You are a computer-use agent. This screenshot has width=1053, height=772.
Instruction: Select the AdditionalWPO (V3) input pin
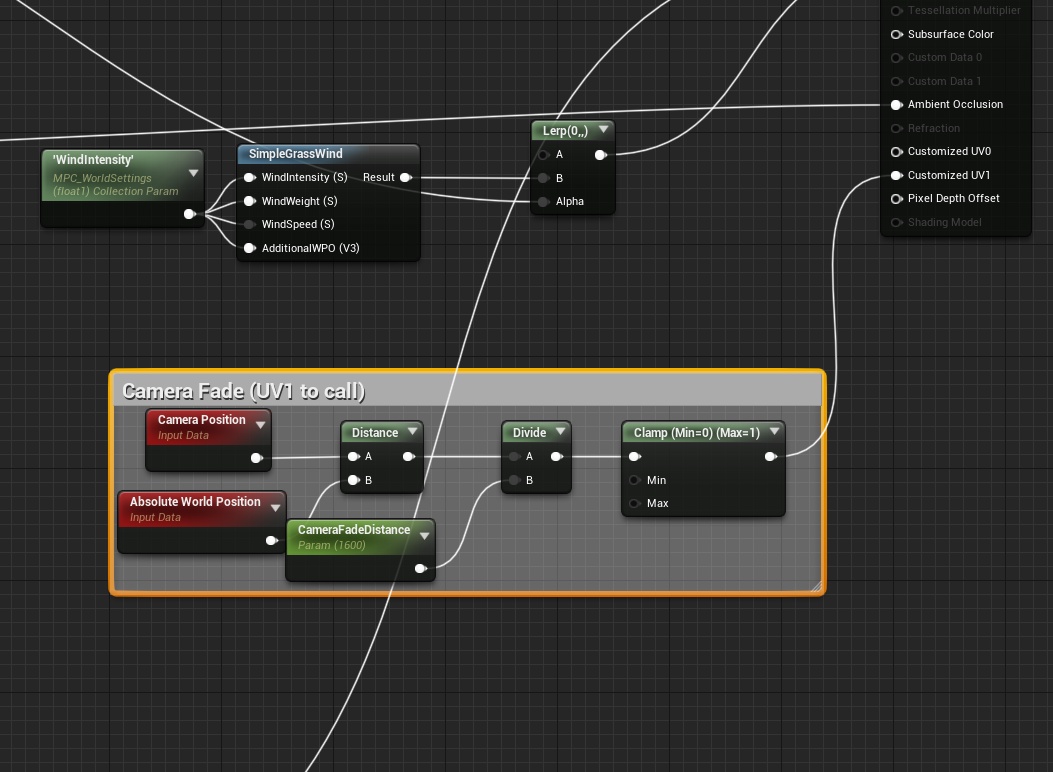tap(249, 248)
